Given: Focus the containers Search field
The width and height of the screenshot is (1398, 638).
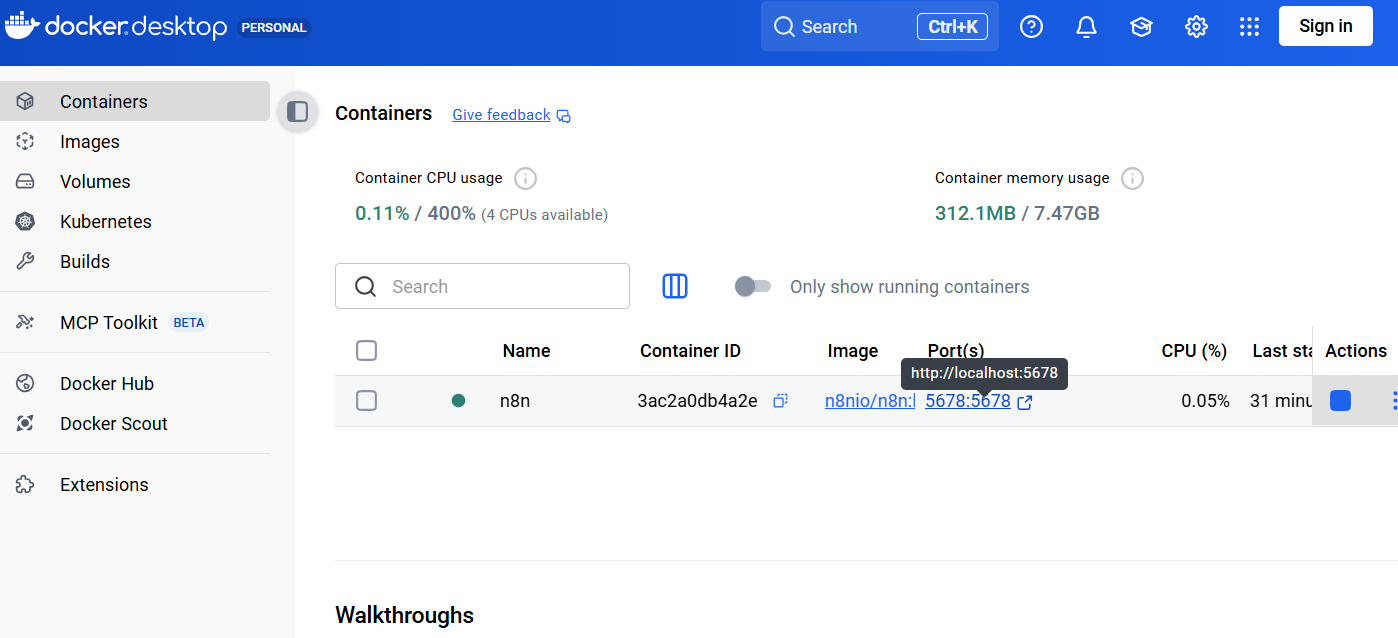Looking at the screenshot, I should click(x=482, y=286).
